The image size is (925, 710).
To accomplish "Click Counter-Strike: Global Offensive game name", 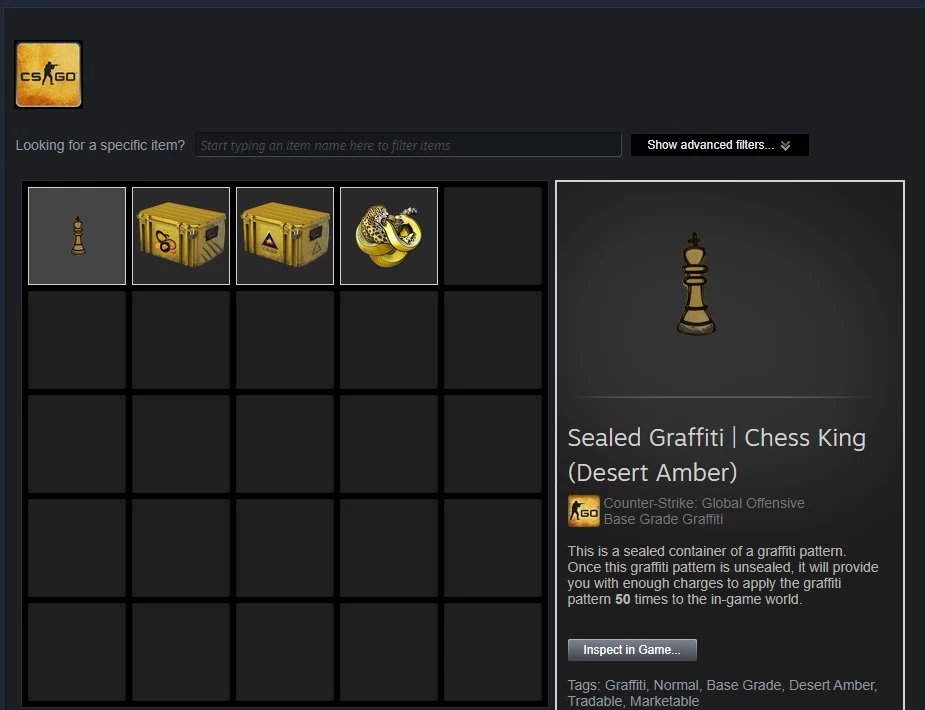I will click(x=704, y=503).
